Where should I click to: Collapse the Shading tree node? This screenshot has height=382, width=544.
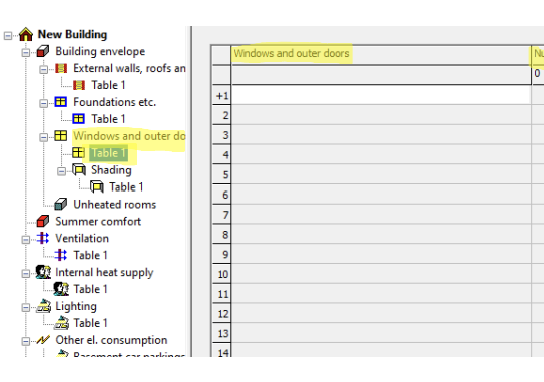(61, 171)
